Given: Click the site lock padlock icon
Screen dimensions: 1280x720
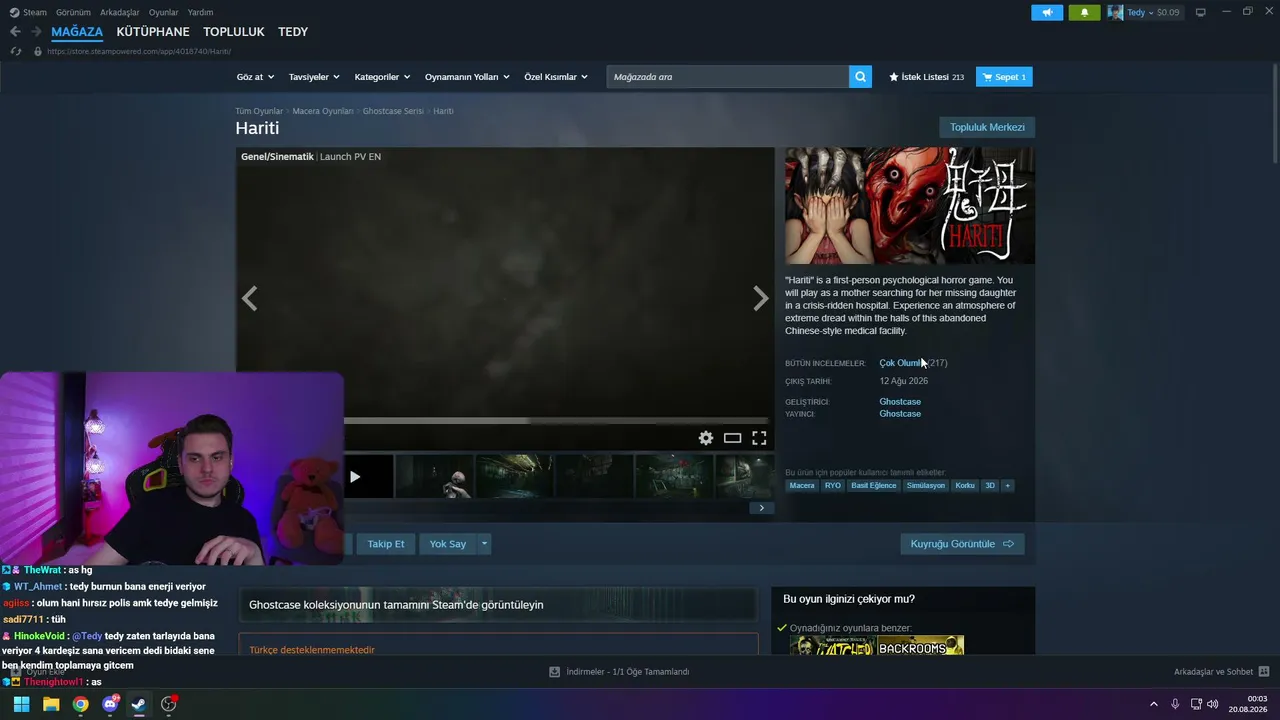Looking at the screenshot, I should coord(38,51).
